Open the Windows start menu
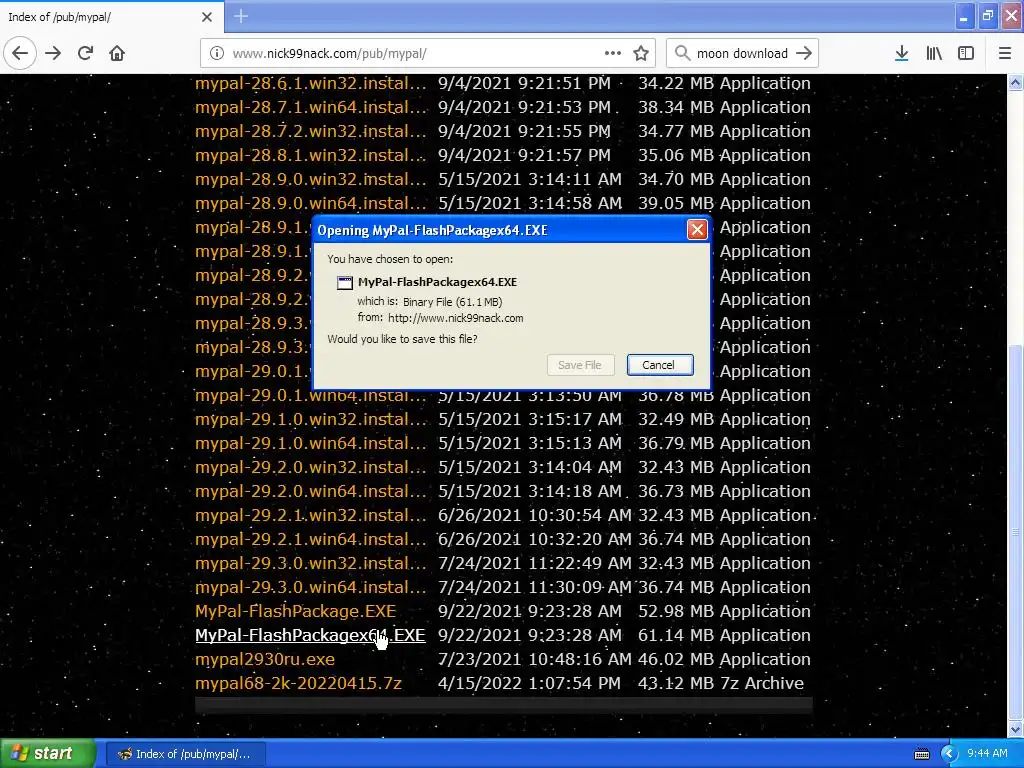1024x768 pixels. [48, 754]
